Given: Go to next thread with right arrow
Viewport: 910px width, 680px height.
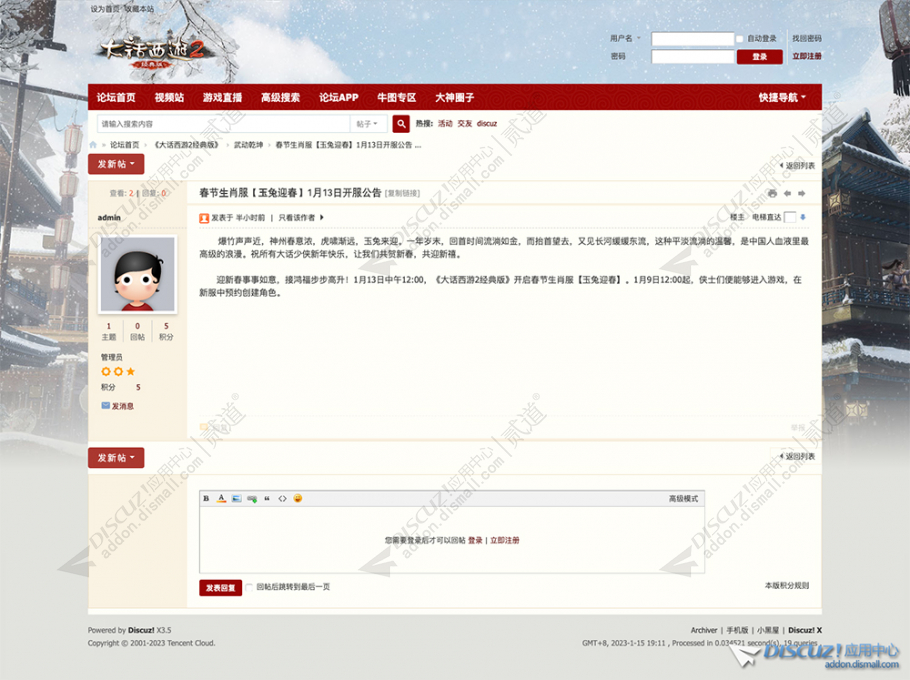Looking at the screenshot, I should pos(801,193).
